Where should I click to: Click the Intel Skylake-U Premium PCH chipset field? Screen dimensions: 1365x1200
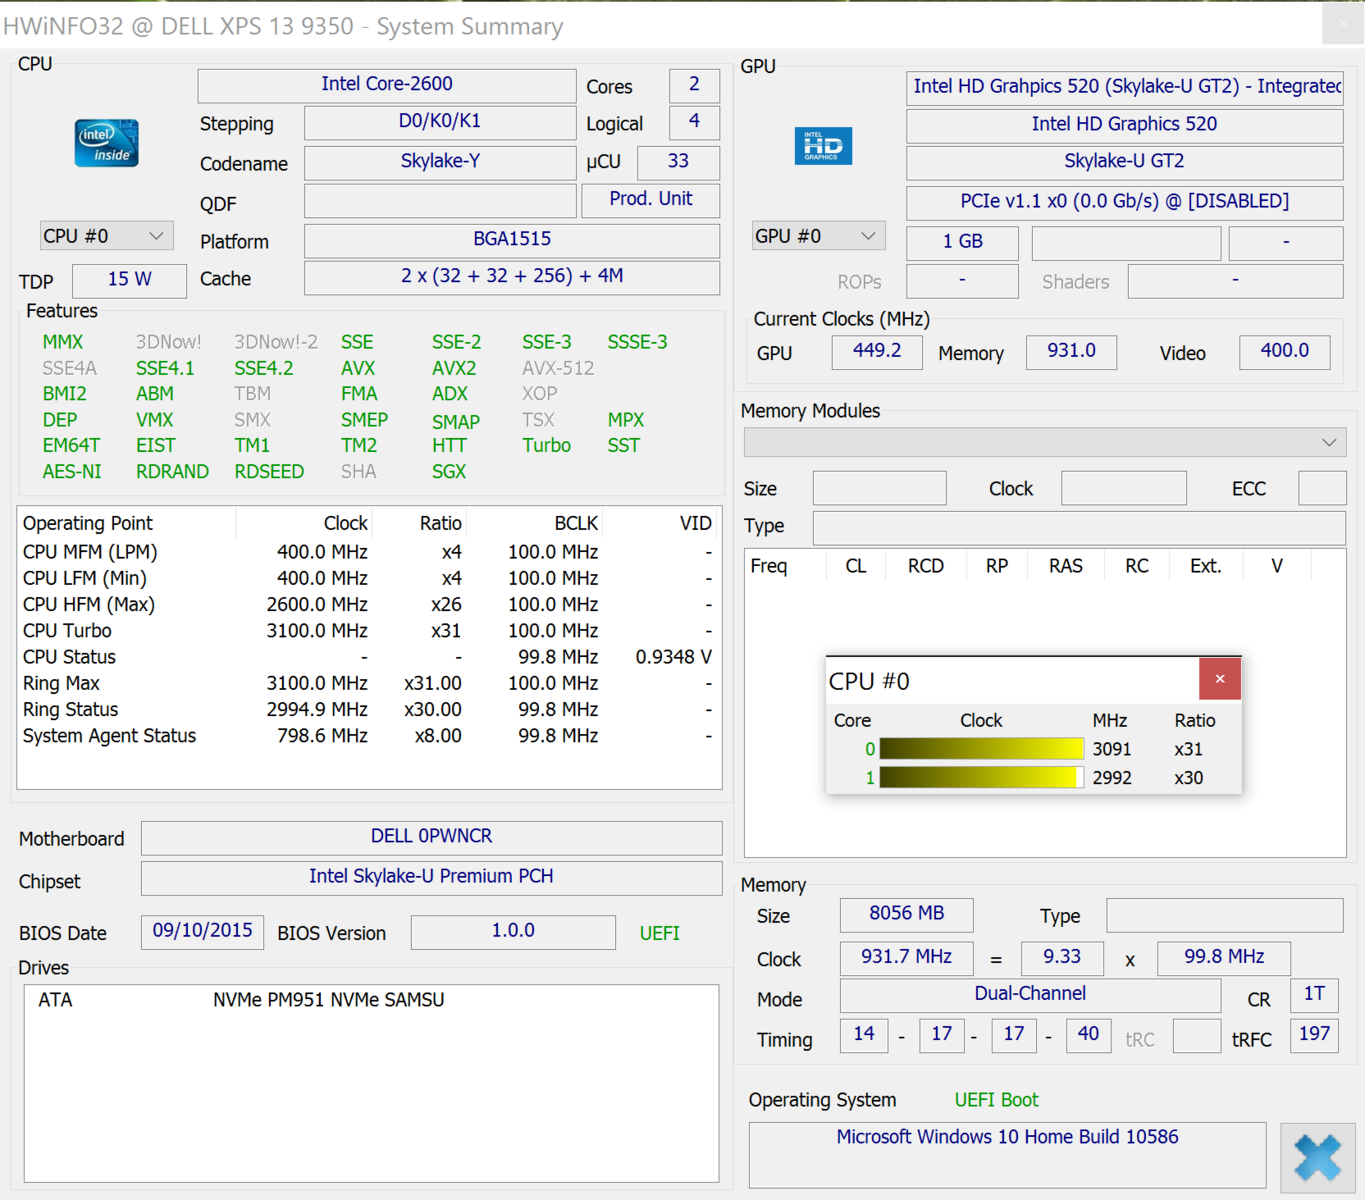pyautogui.click(x=432, y=877)
